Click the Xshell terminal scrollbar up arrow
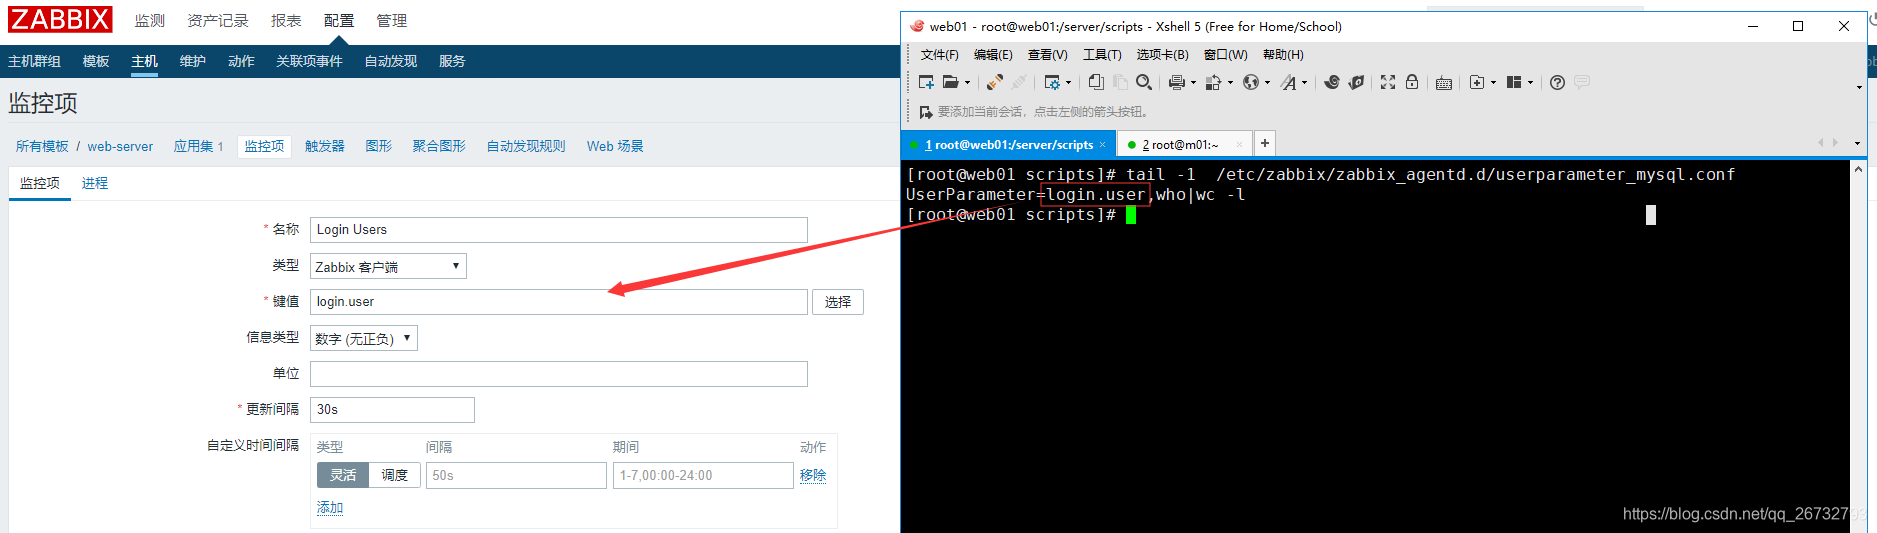Screen dimensions: 1877x533 click(1858, 169)
